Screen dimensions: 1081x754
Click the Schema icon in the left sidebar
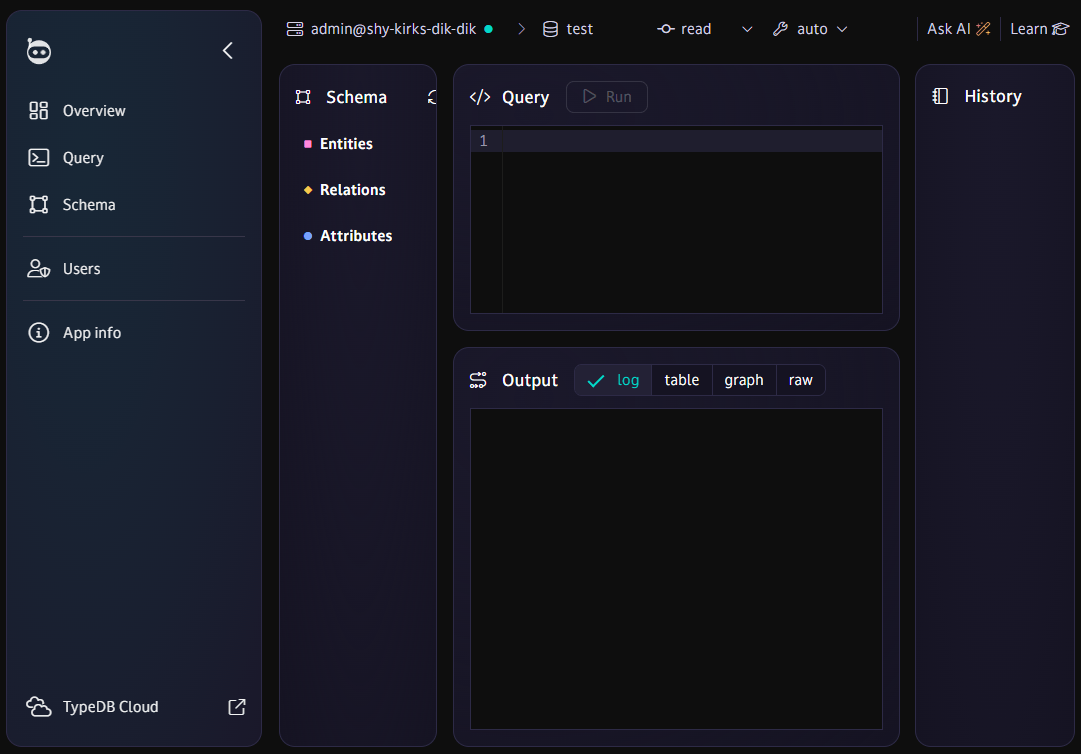(x=38, y=204)
